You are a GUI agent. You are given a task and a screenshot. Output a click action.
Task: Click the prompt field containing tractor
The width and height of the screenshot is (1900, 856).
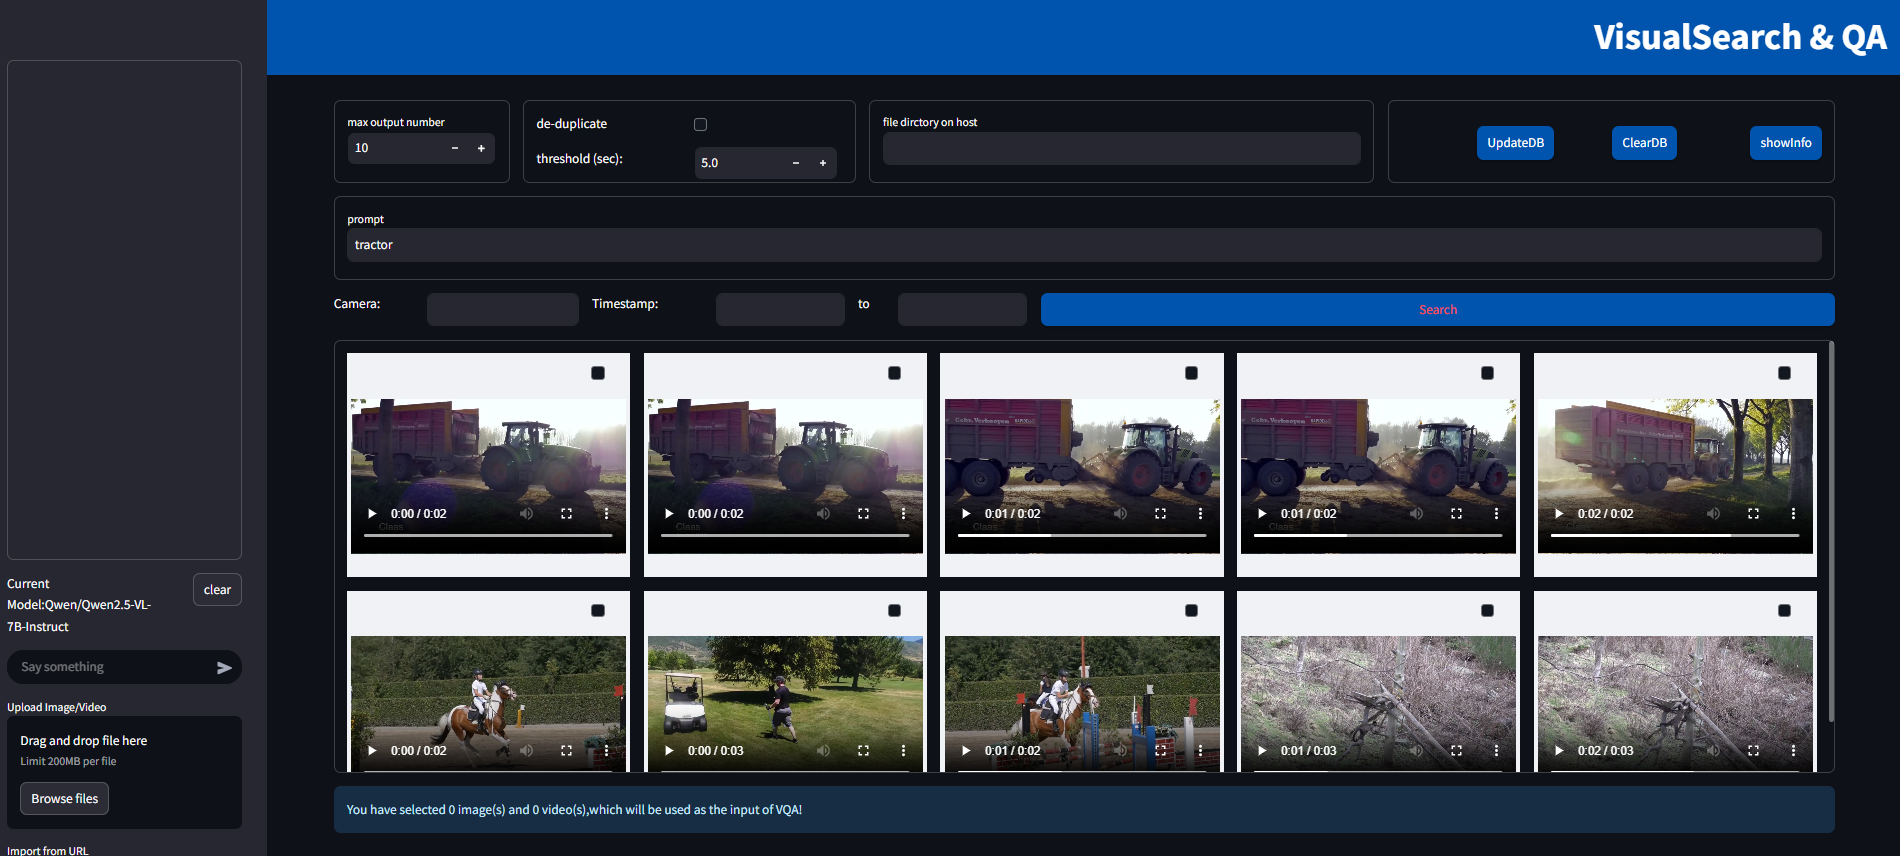[x=1083, y=245]
